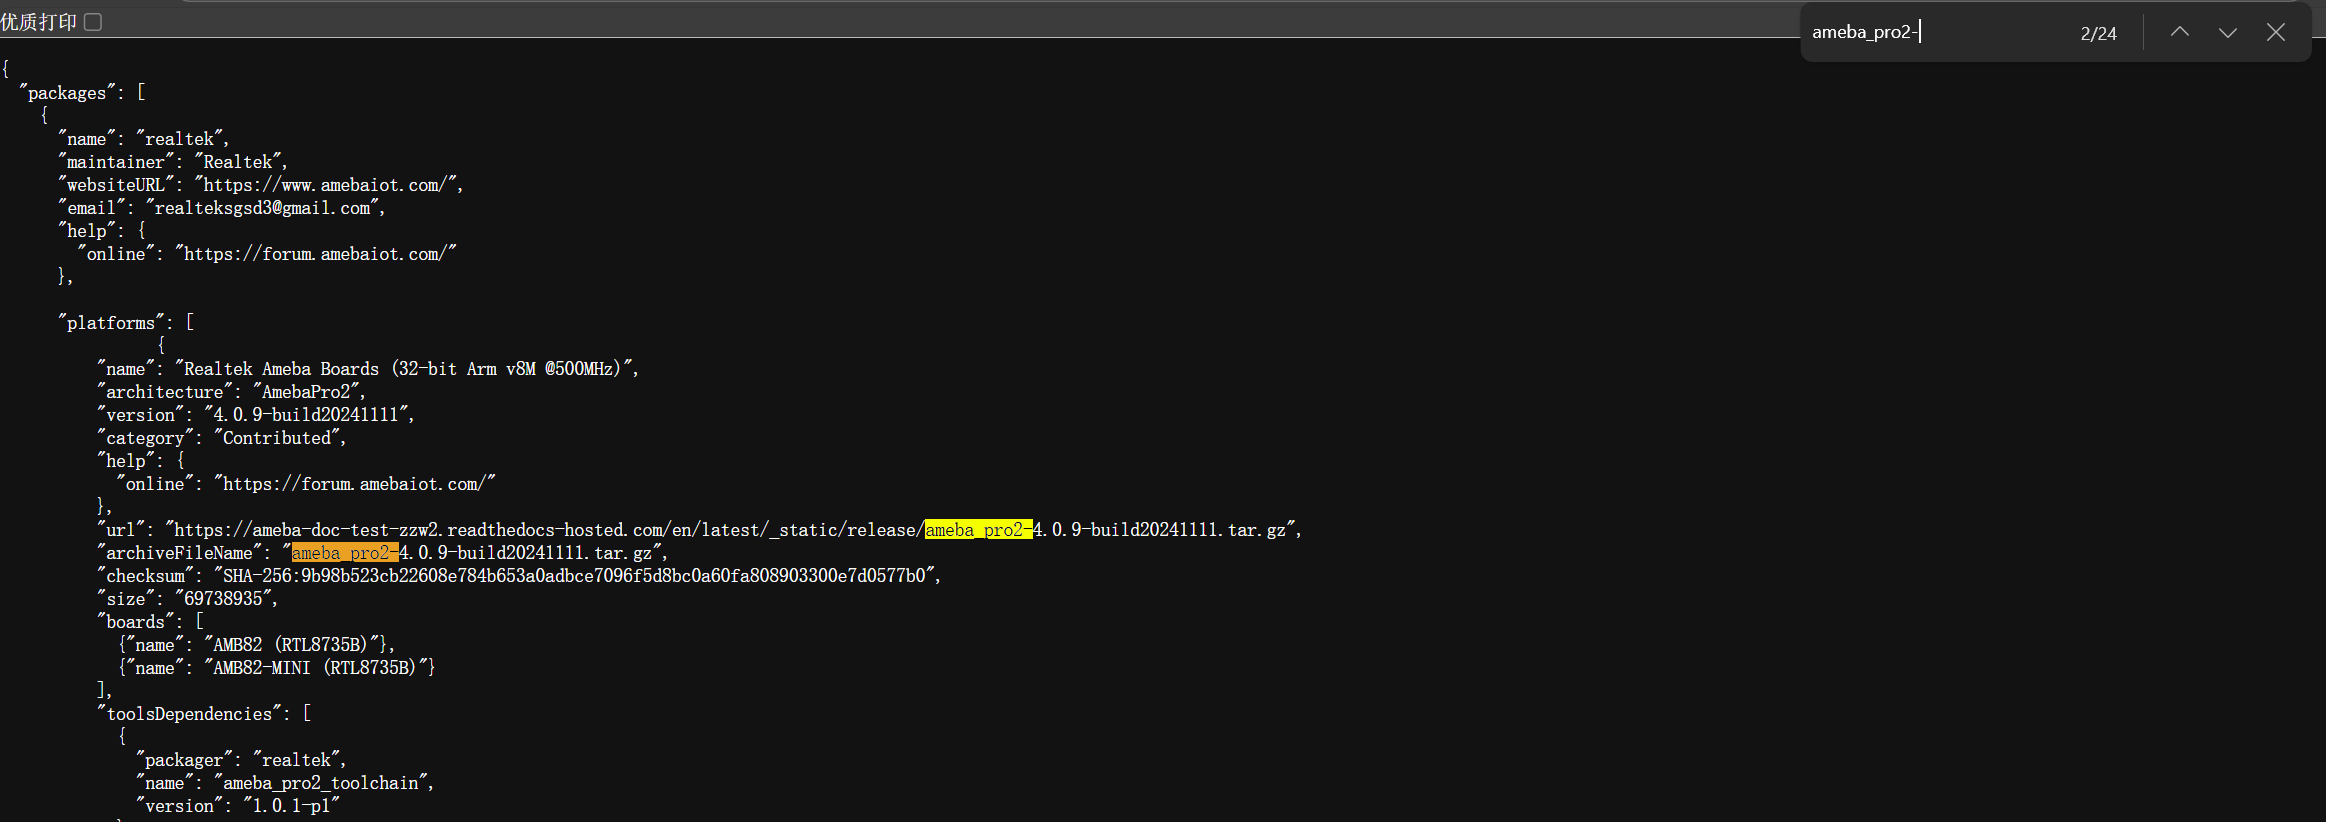This screenshot has width=2326, height=822.
Task: Click the readthedocs release tar.gz URL
Action: pos(730,530)
